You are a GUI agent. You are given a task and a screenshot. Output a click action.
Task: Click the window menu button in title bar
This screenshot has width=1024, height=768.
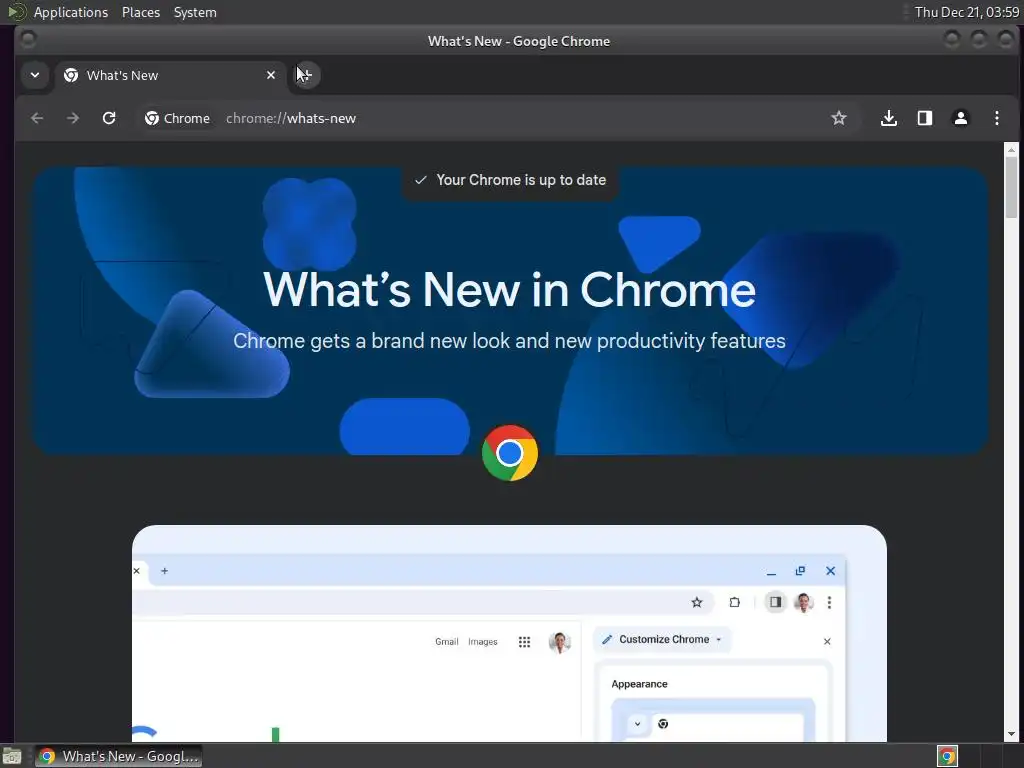[28, 40]
